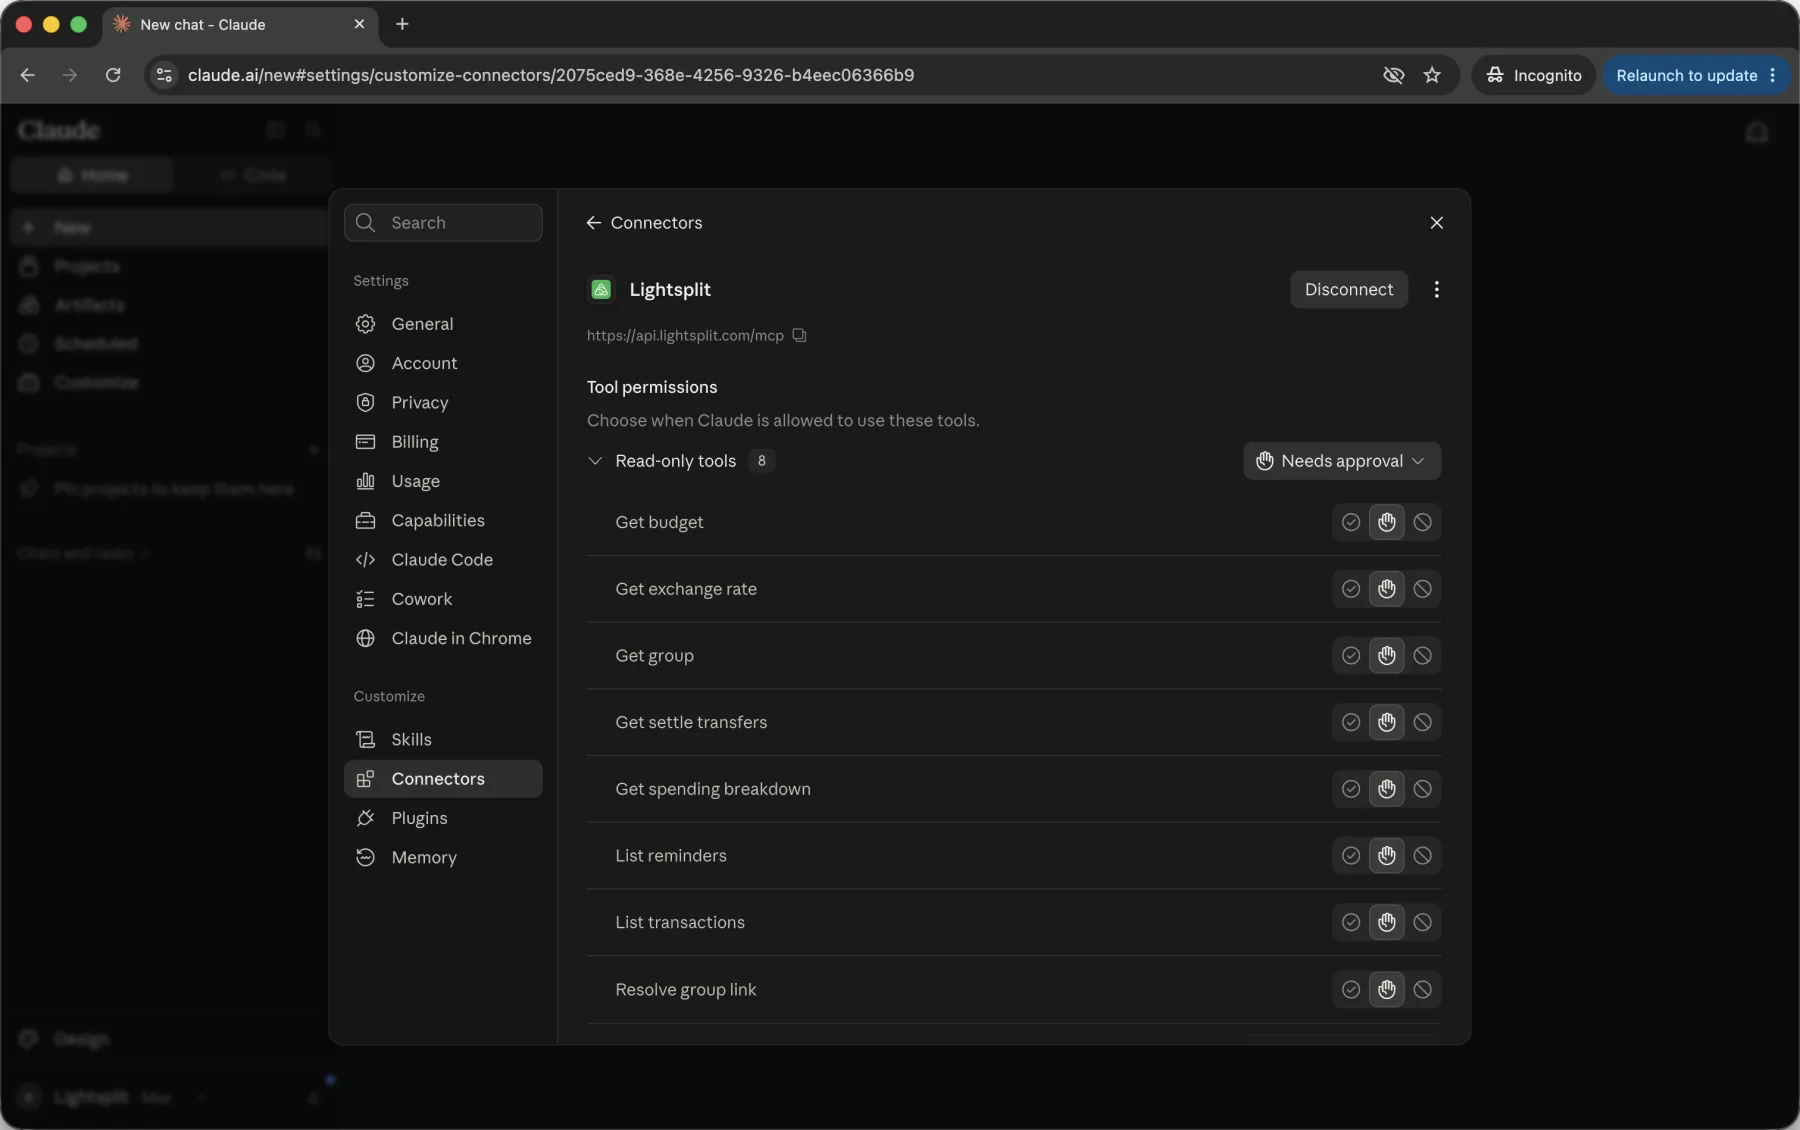Block the Get exchange rate tool
Viewport: 1800px width, 1130px height.
coord(1422,589)
